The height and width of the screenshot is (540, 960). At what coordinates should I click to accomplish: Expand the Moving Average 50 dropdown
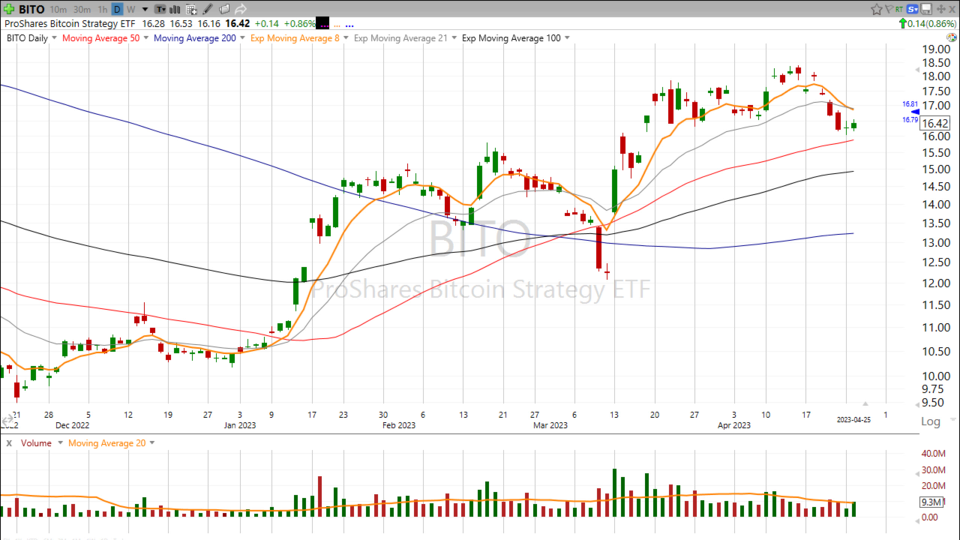145,38
